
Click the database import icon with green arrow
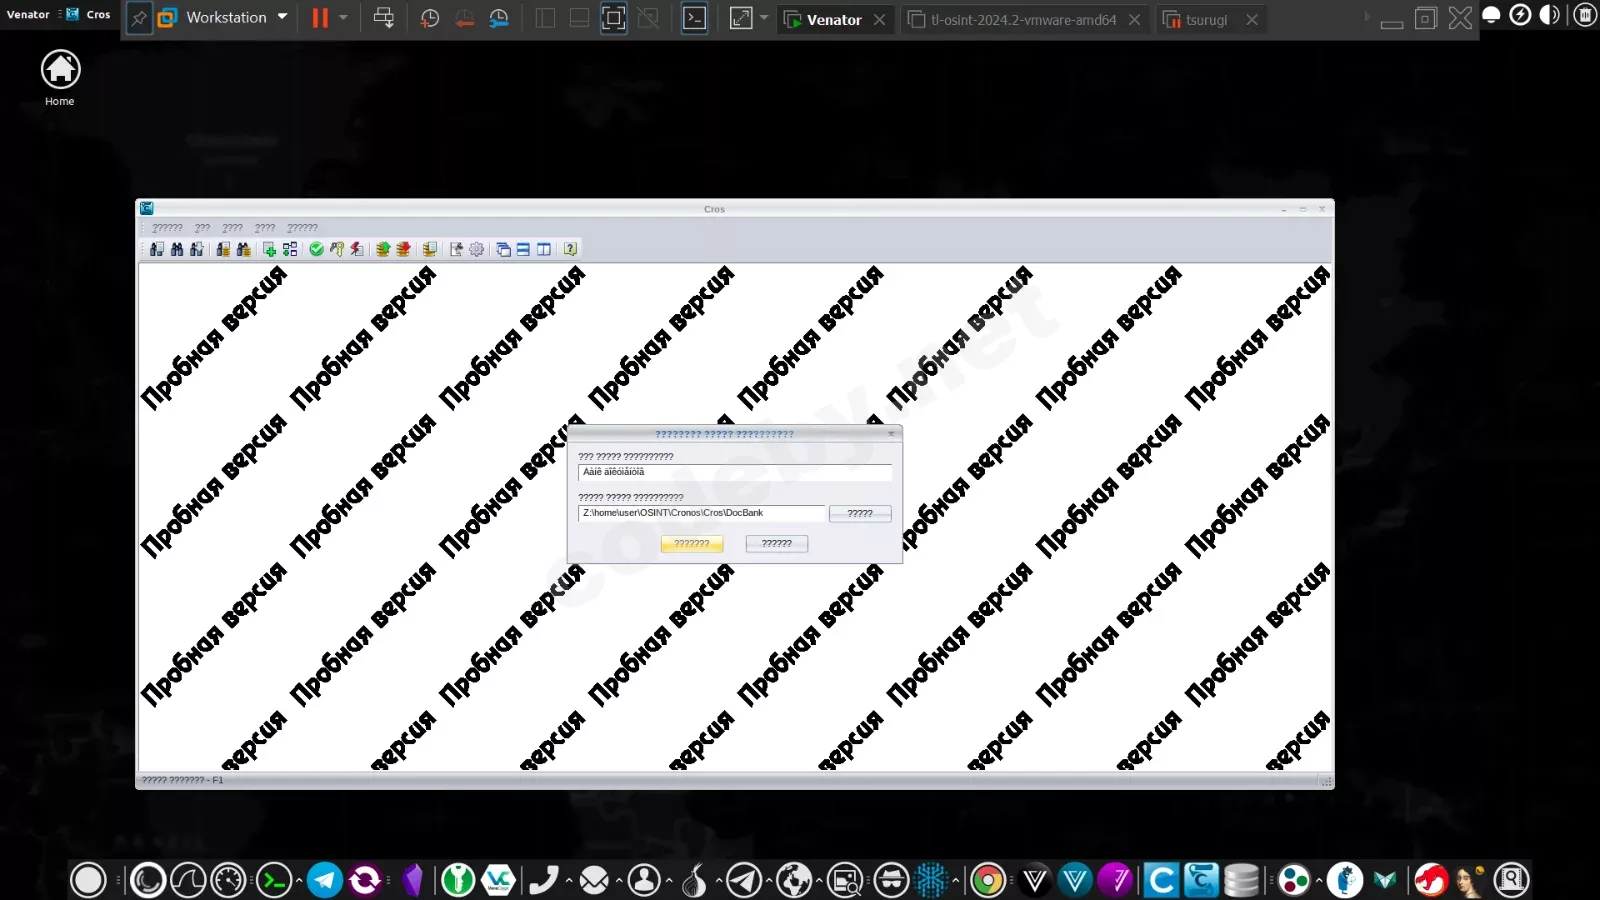[383, 249]
